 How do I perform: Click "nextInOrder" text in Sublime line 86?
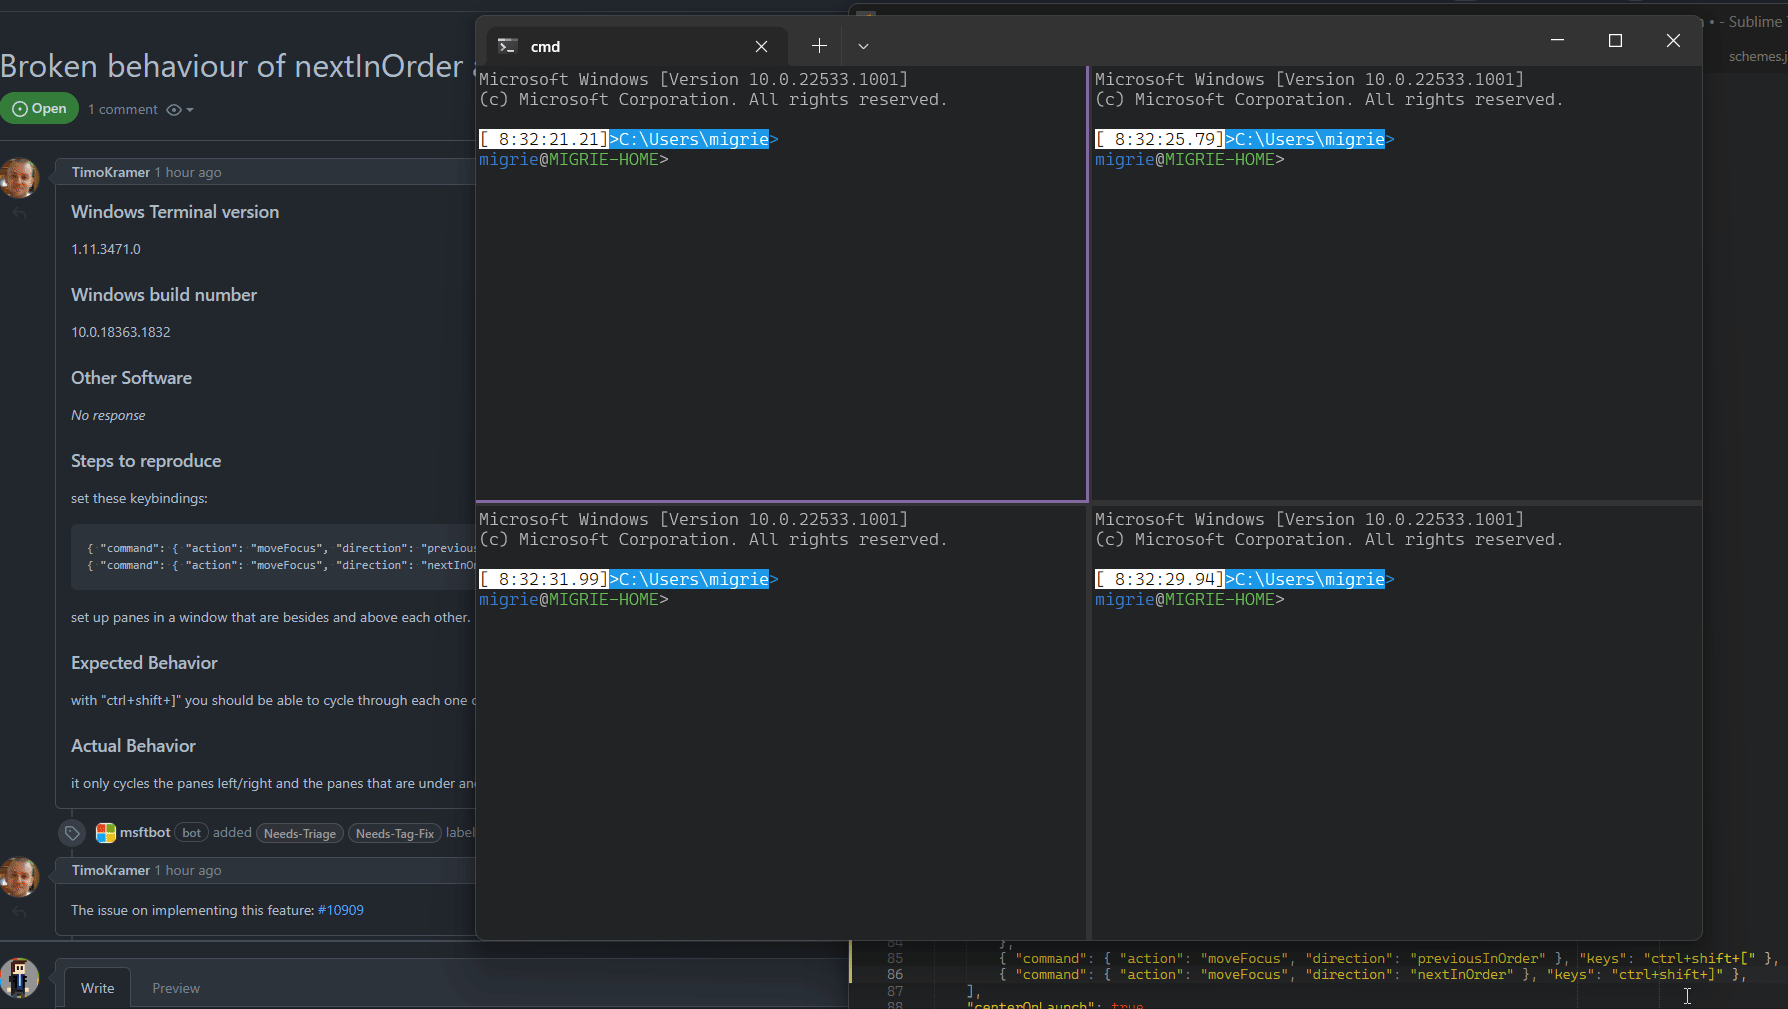coord(1461,974)
